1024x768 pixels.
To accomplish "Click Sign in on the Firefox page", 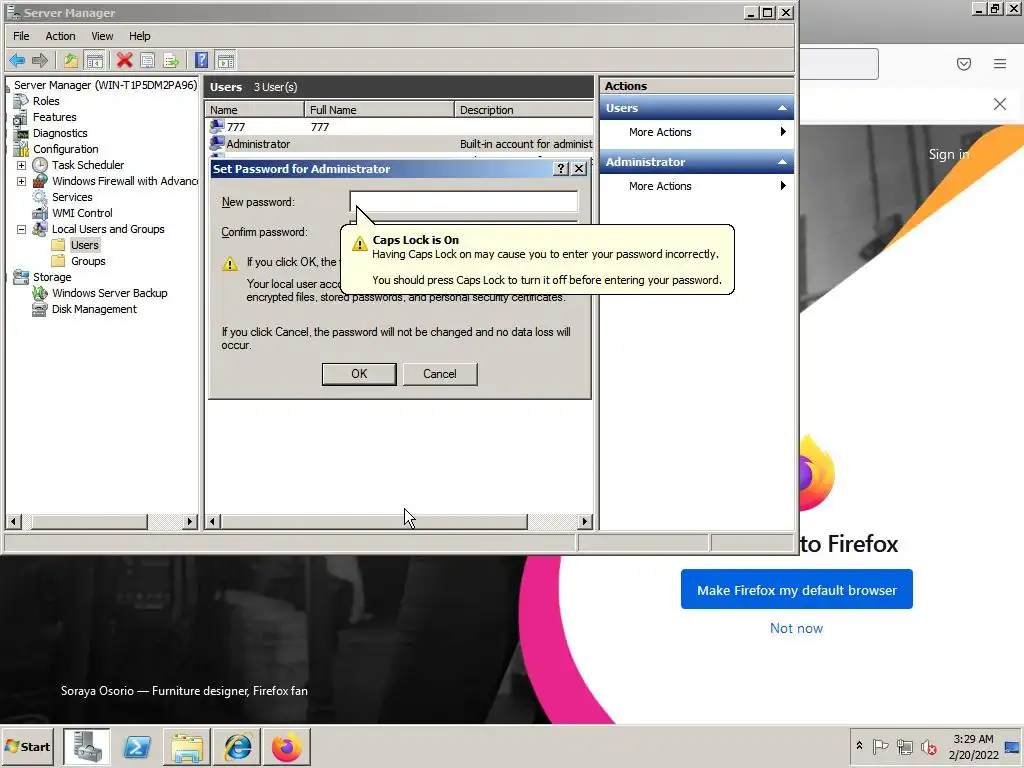I will coord(949,155).
